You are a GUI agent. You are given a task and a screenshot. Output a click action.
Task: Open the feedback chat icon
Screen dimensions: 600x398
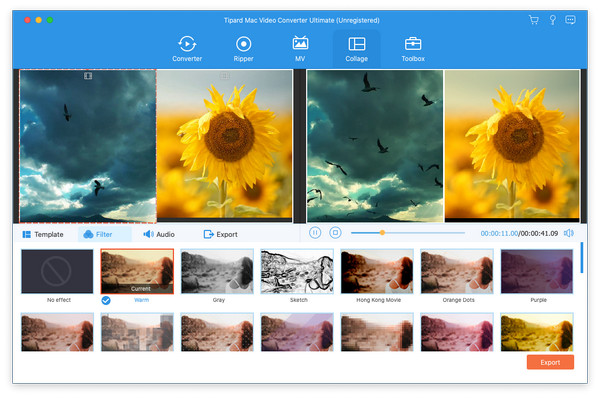click(570, 20)
